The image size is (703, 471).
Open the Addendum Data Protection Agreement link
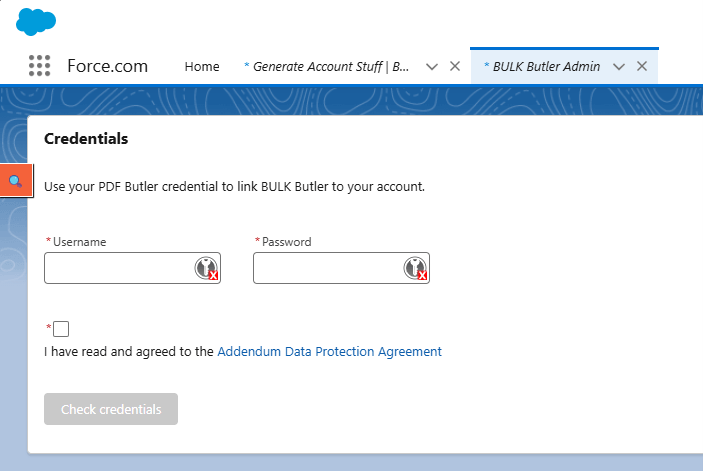(329, 352)
